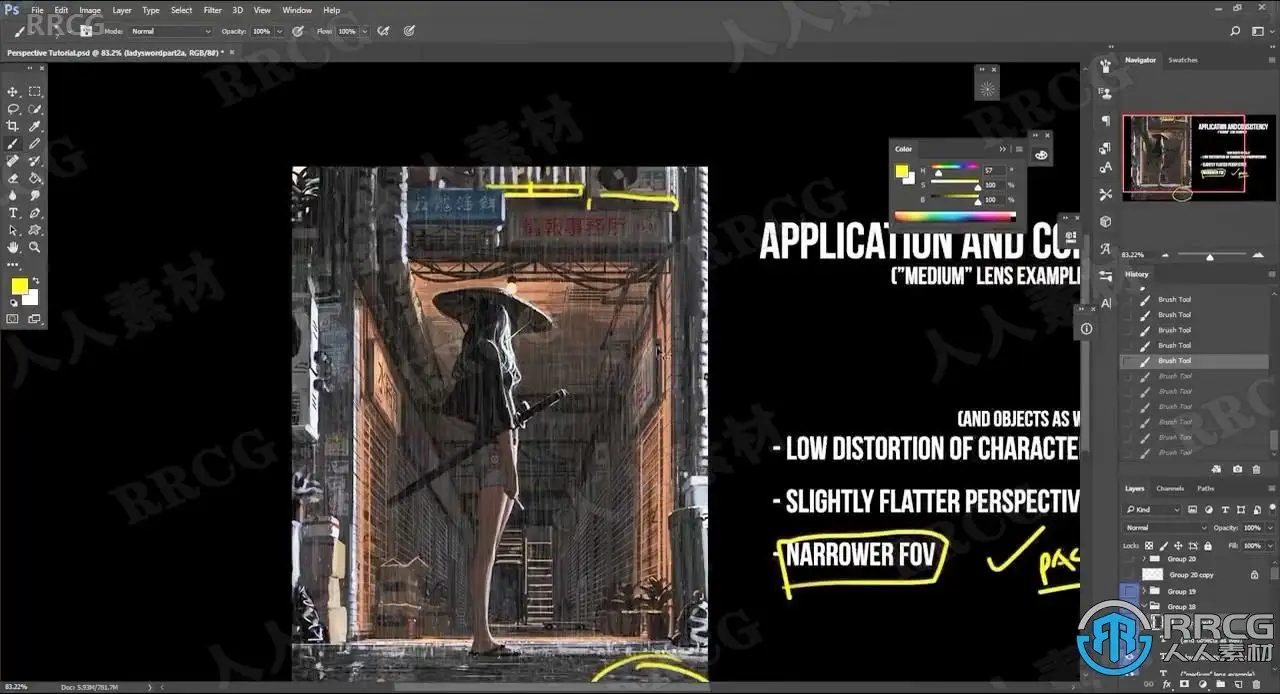
Task: Toggle lock transparent pixels
Action: click(x=1149, y=545)
